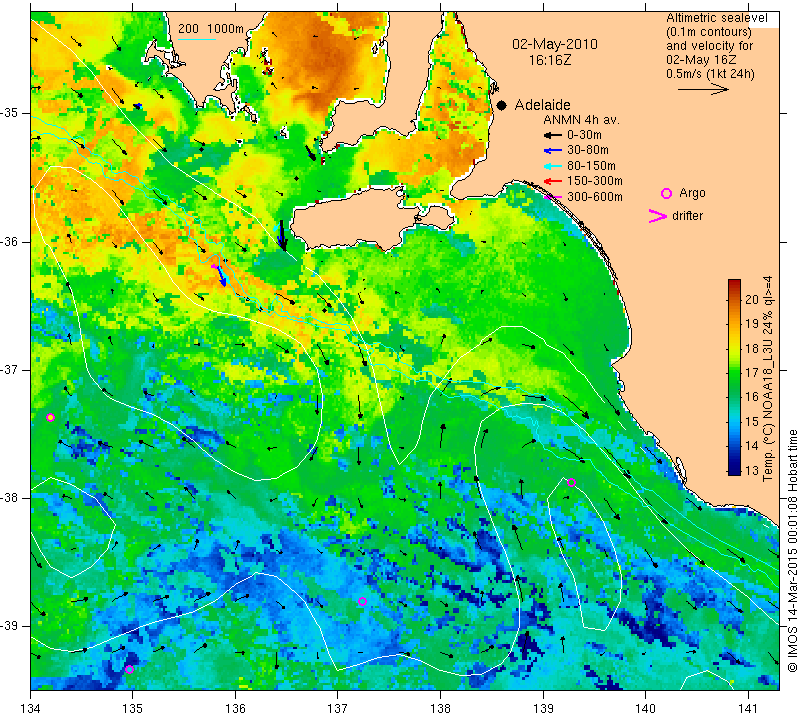Click the '150-300m' depth label

coord(594,181)
